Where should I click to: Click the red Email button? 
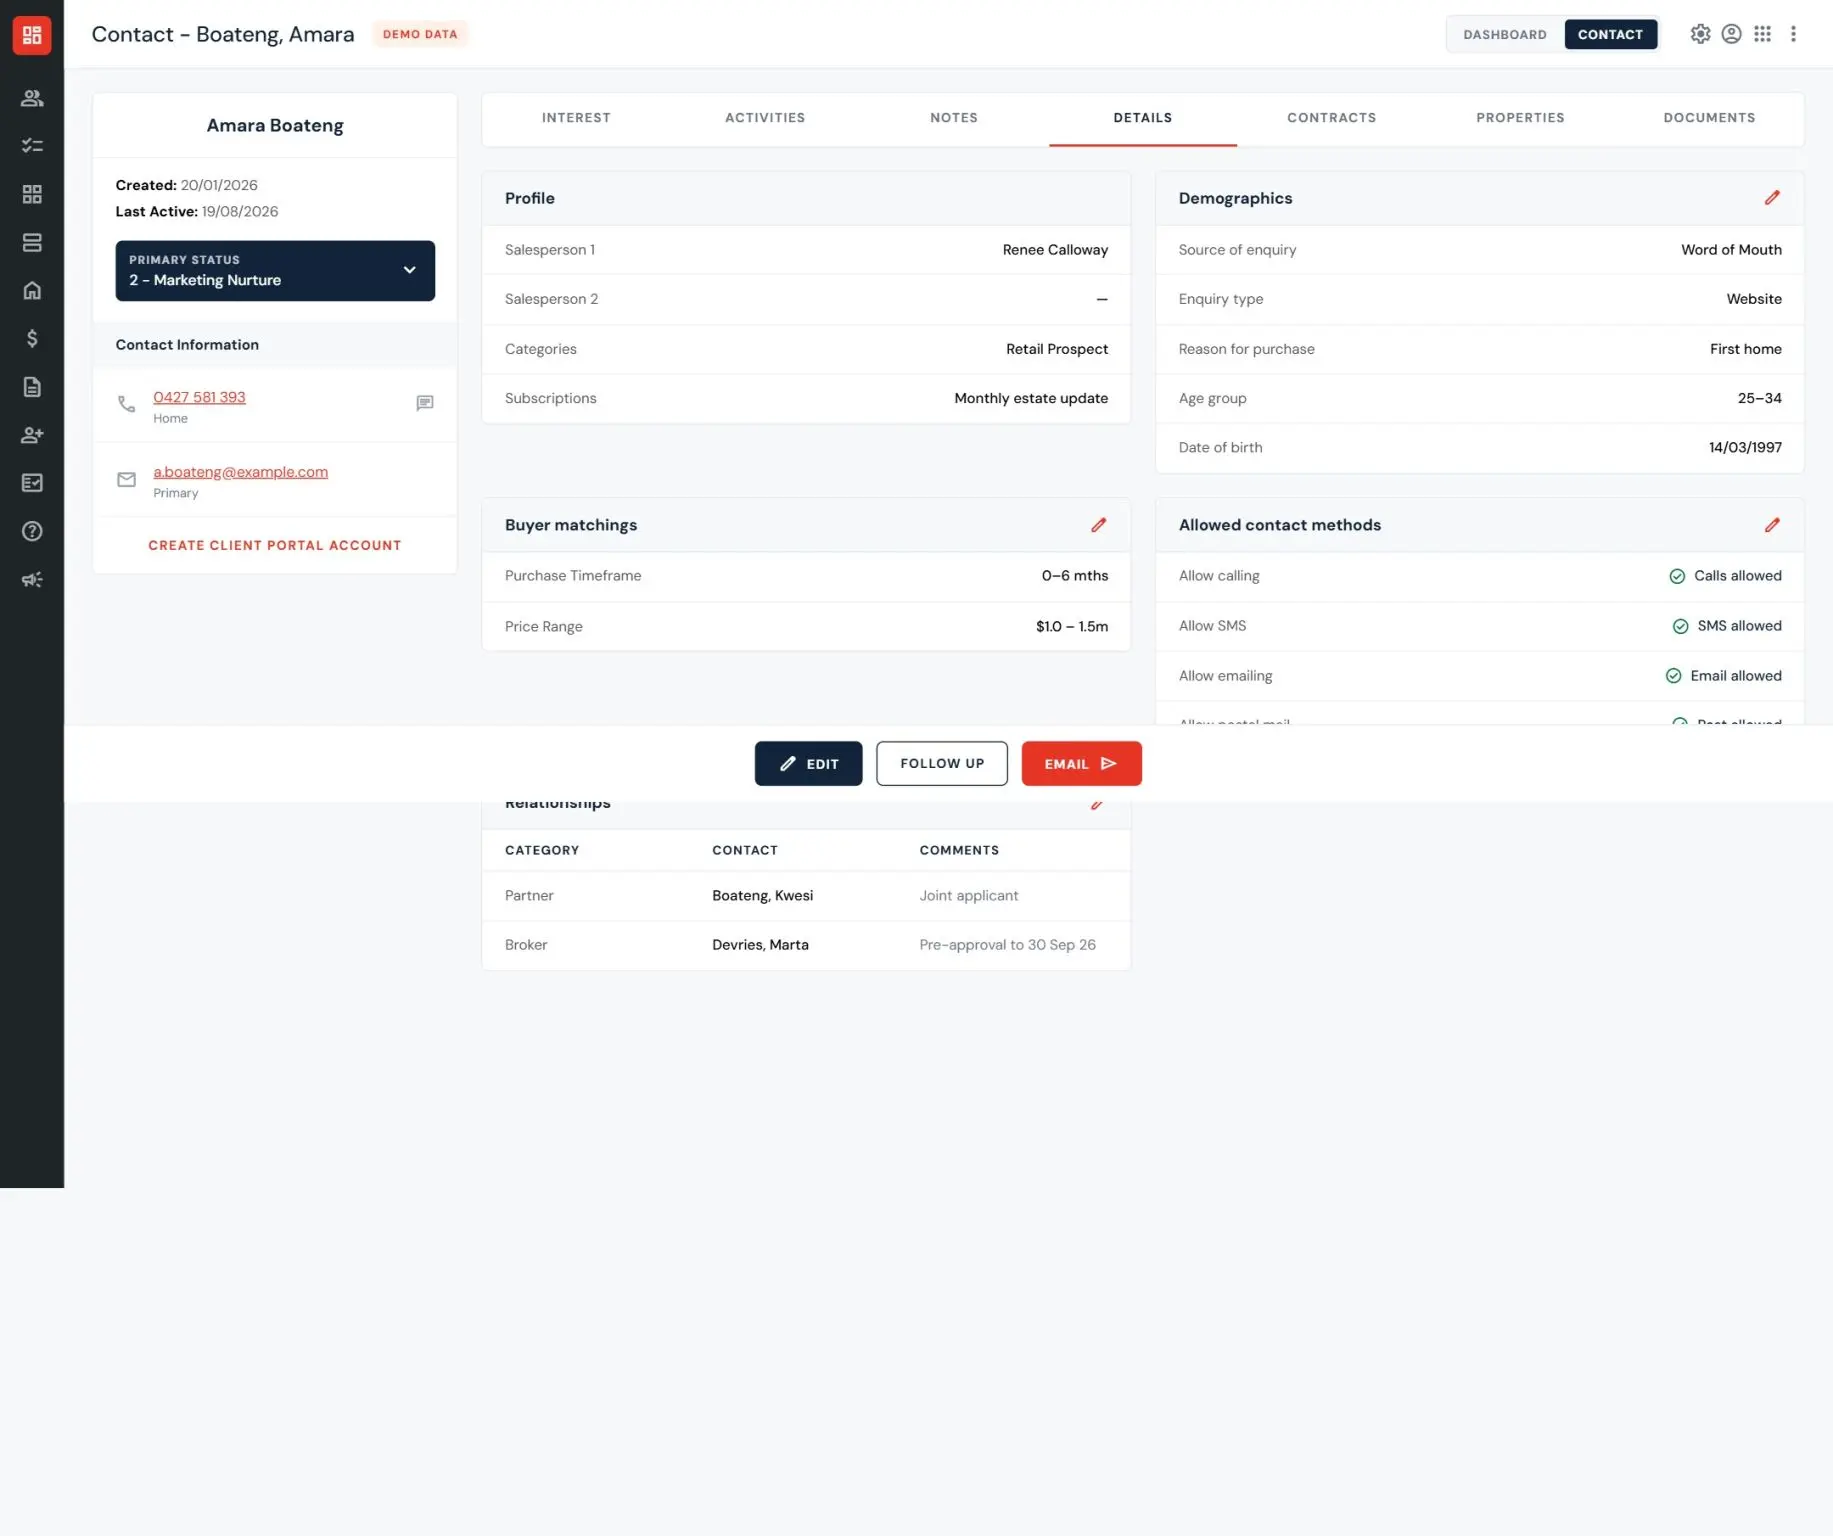click(x=1081, y=764)
